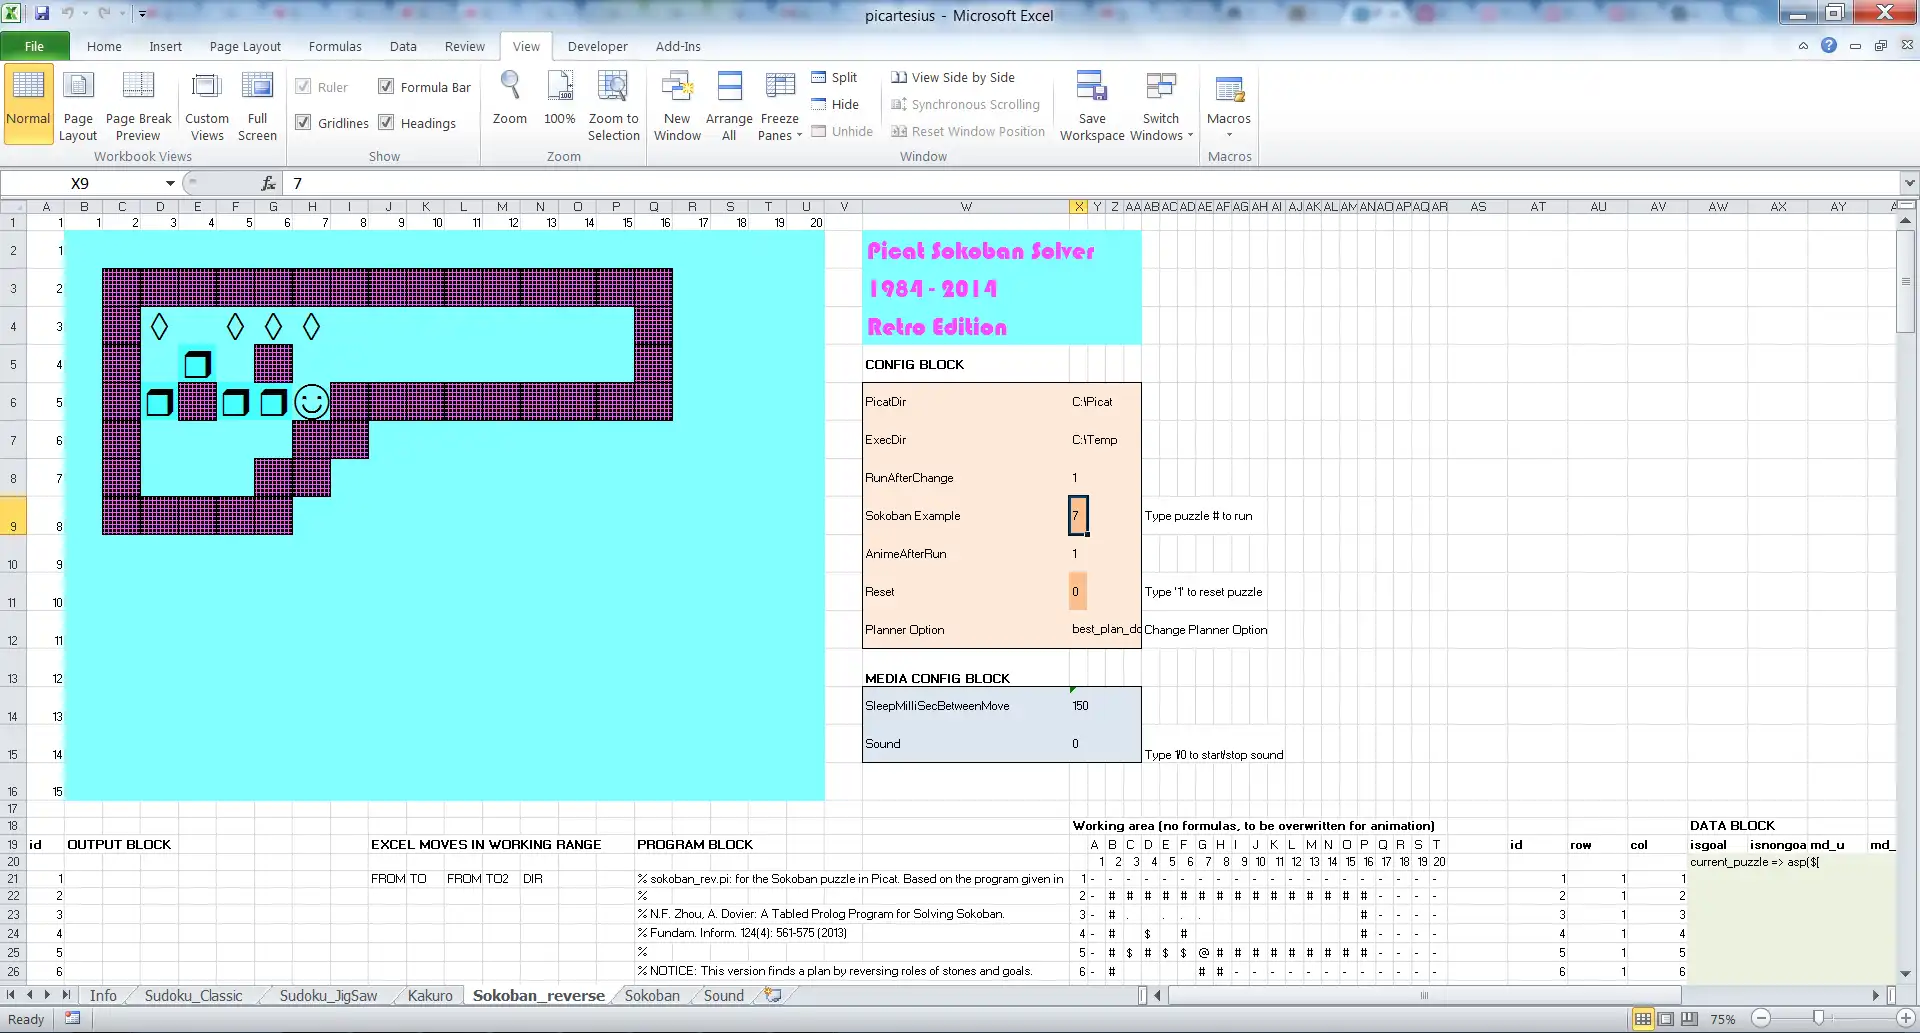Switch to Page Layout view

point(78,105)
